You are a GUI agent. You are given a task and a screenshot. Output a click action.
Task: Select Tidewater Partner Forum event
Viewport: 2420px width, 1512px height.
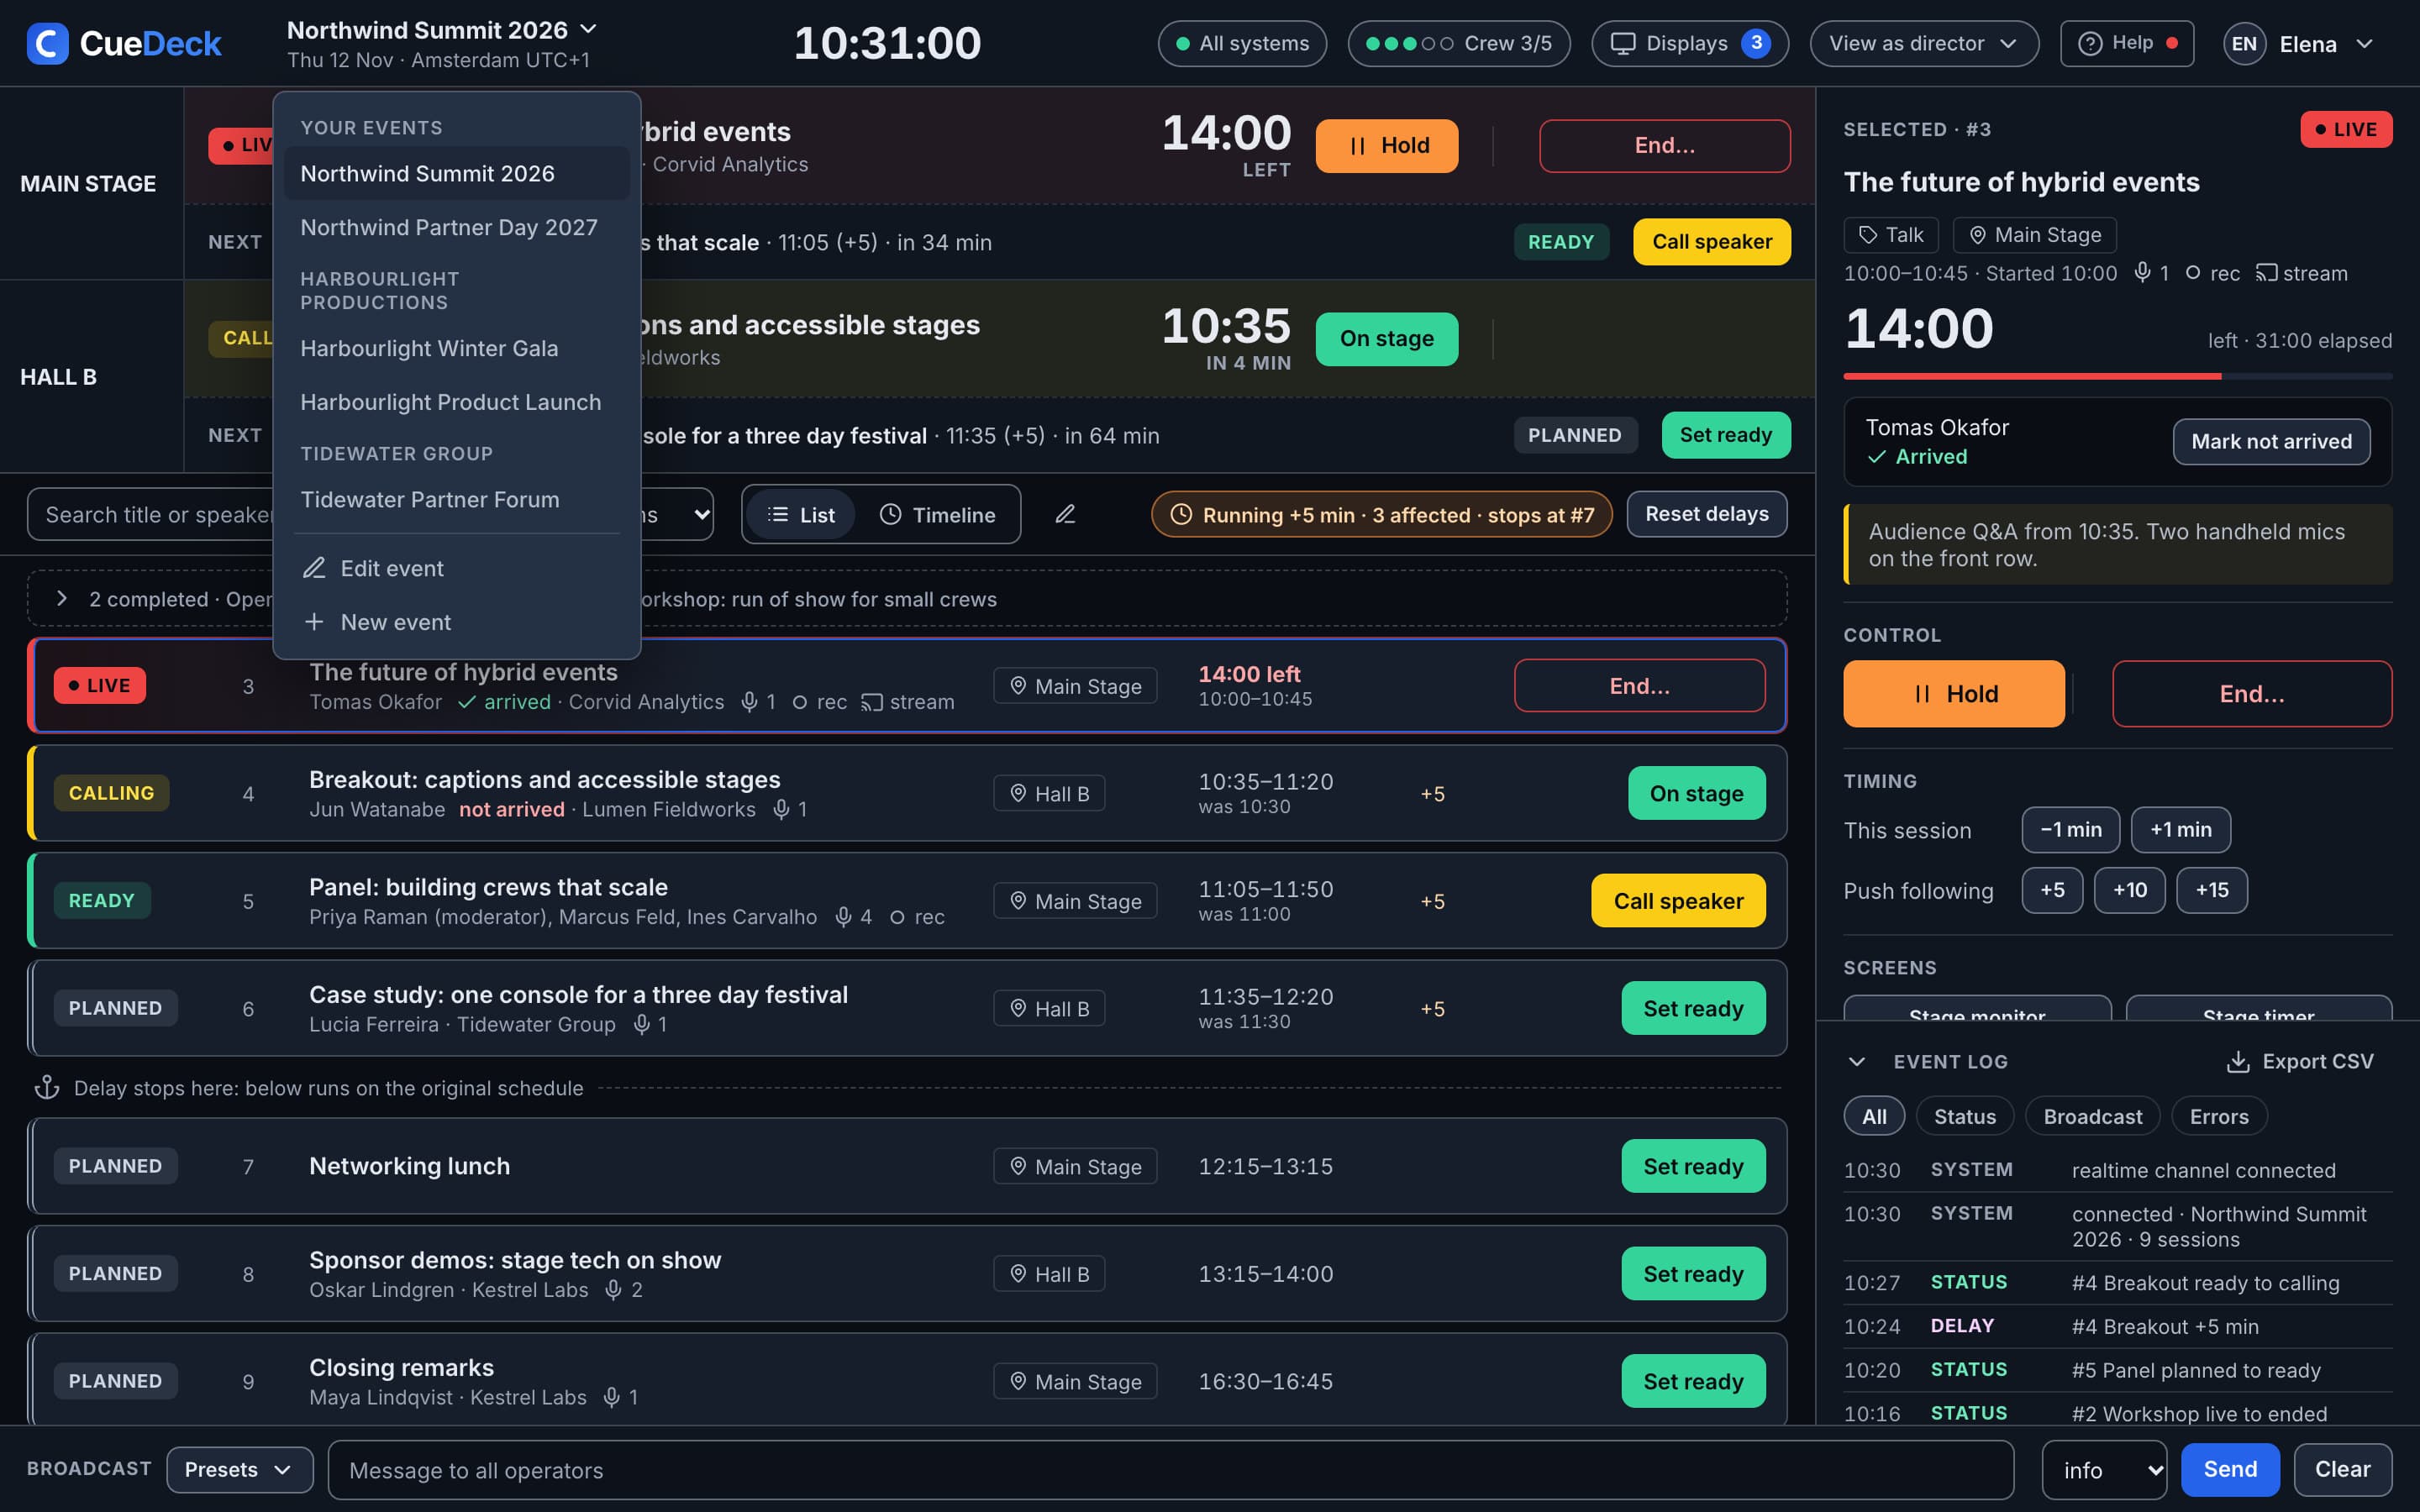pos(456,499)
